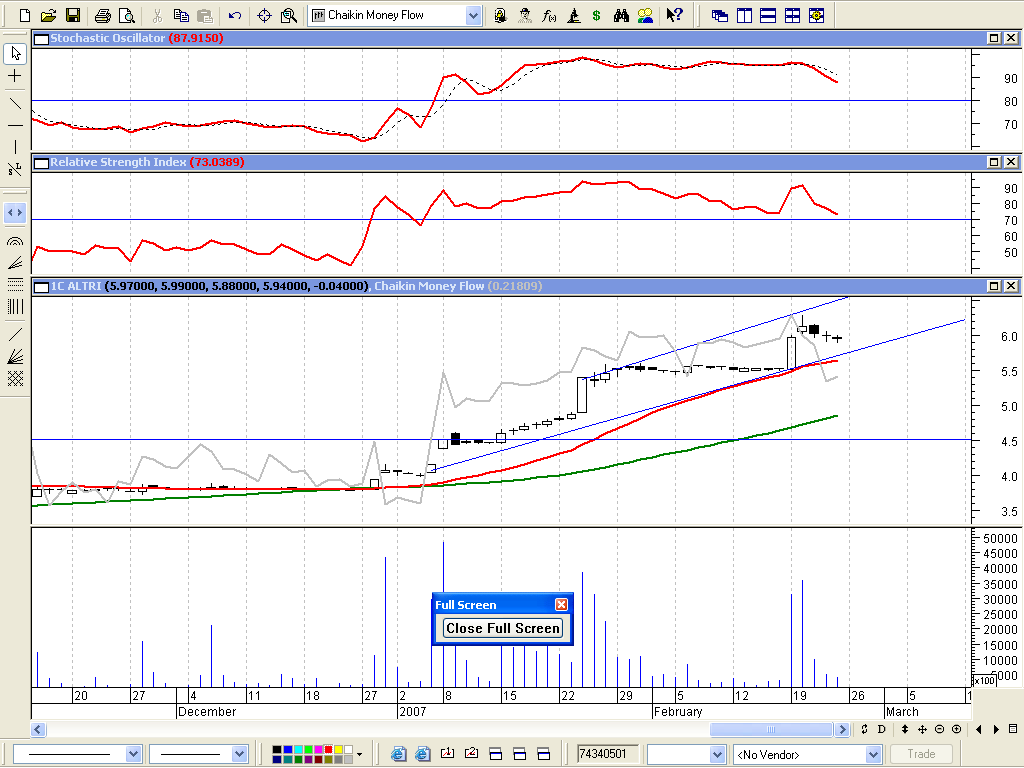Move chart to next with right triangle
Image resolution: width=1024 pixels, height=768 pixels.
pos(996,729)
